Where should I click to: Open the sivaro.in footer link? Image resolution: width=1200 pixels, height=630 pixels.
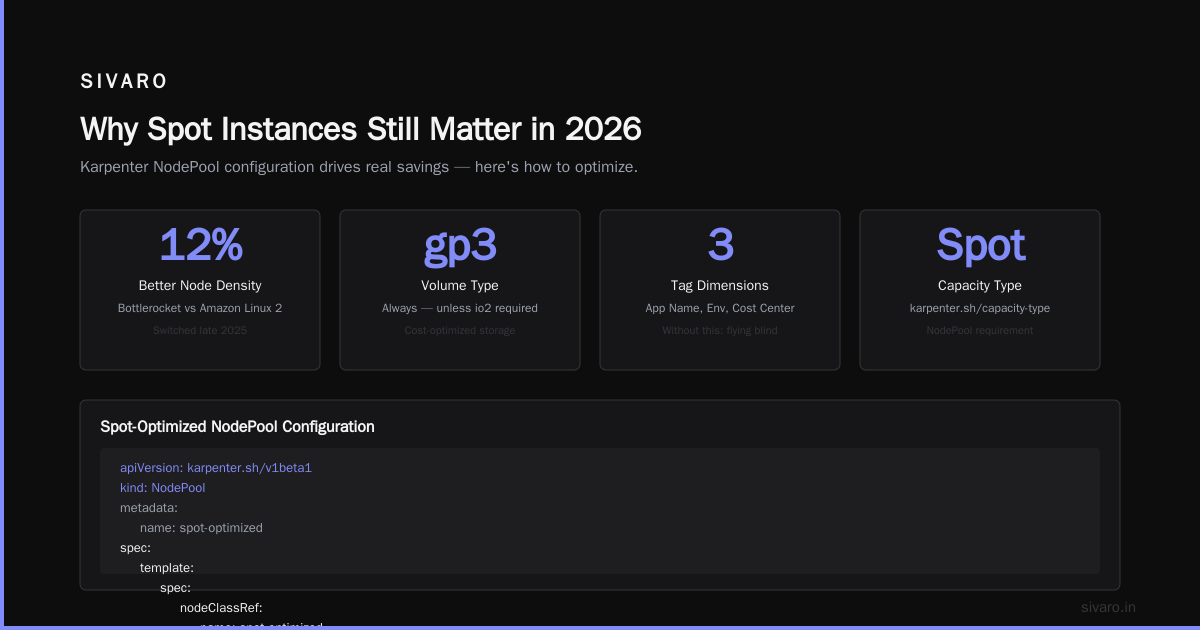click(x=1109, y=607)
